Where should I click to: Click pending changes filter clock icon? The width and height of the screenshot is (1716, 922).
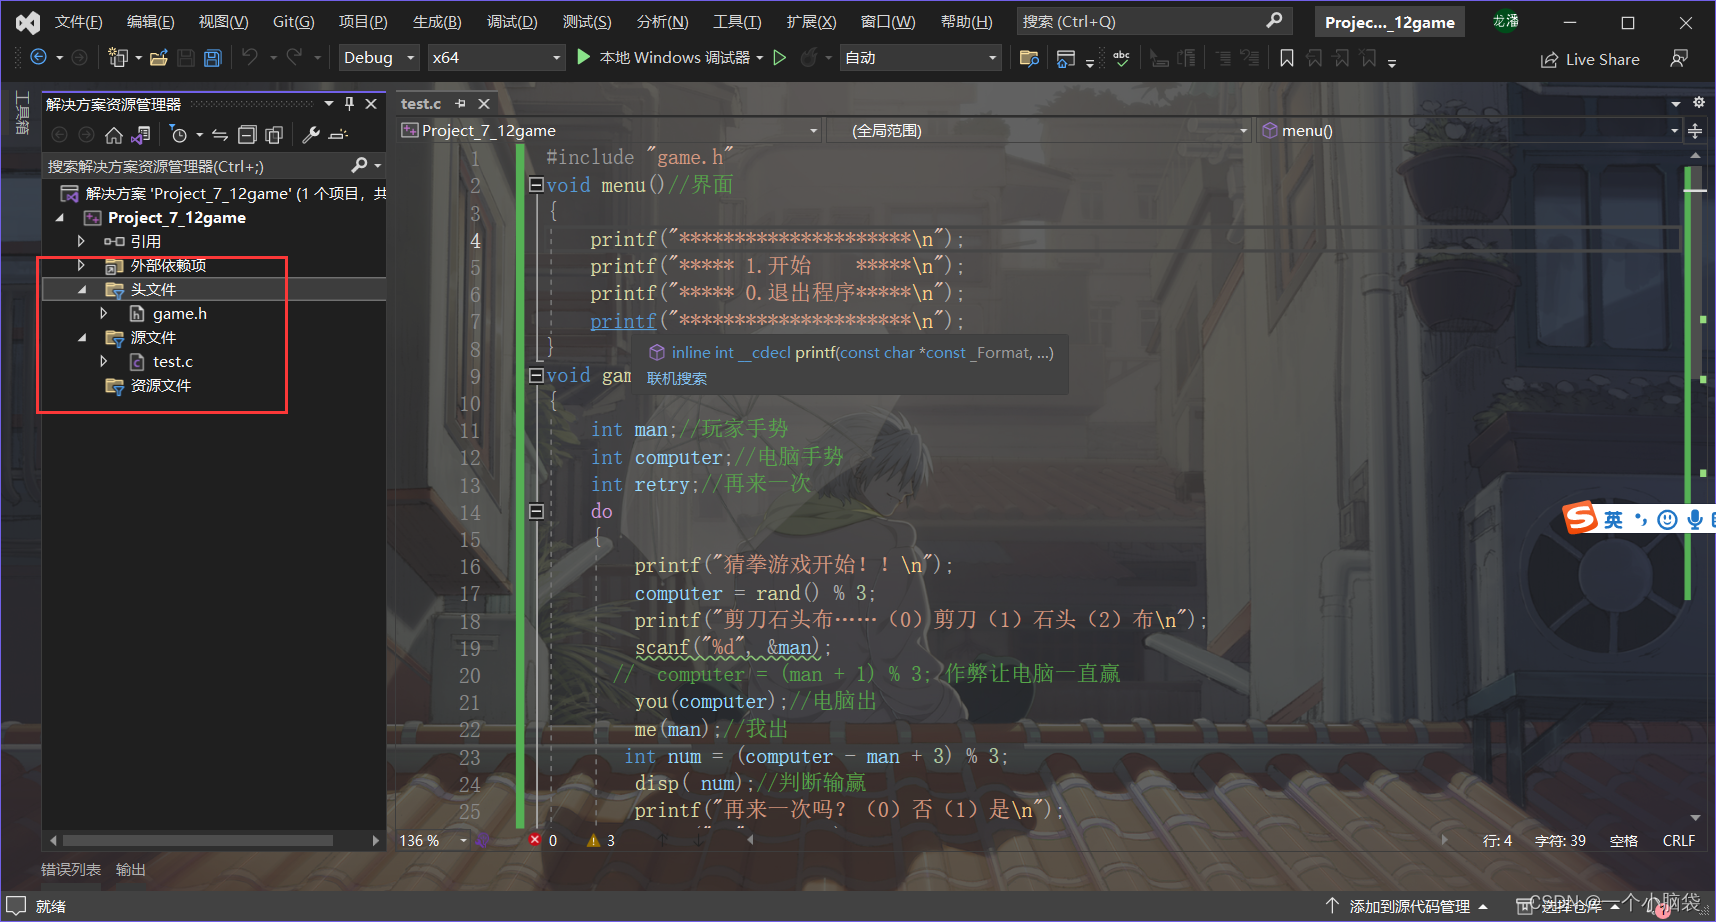pos(179,134)
